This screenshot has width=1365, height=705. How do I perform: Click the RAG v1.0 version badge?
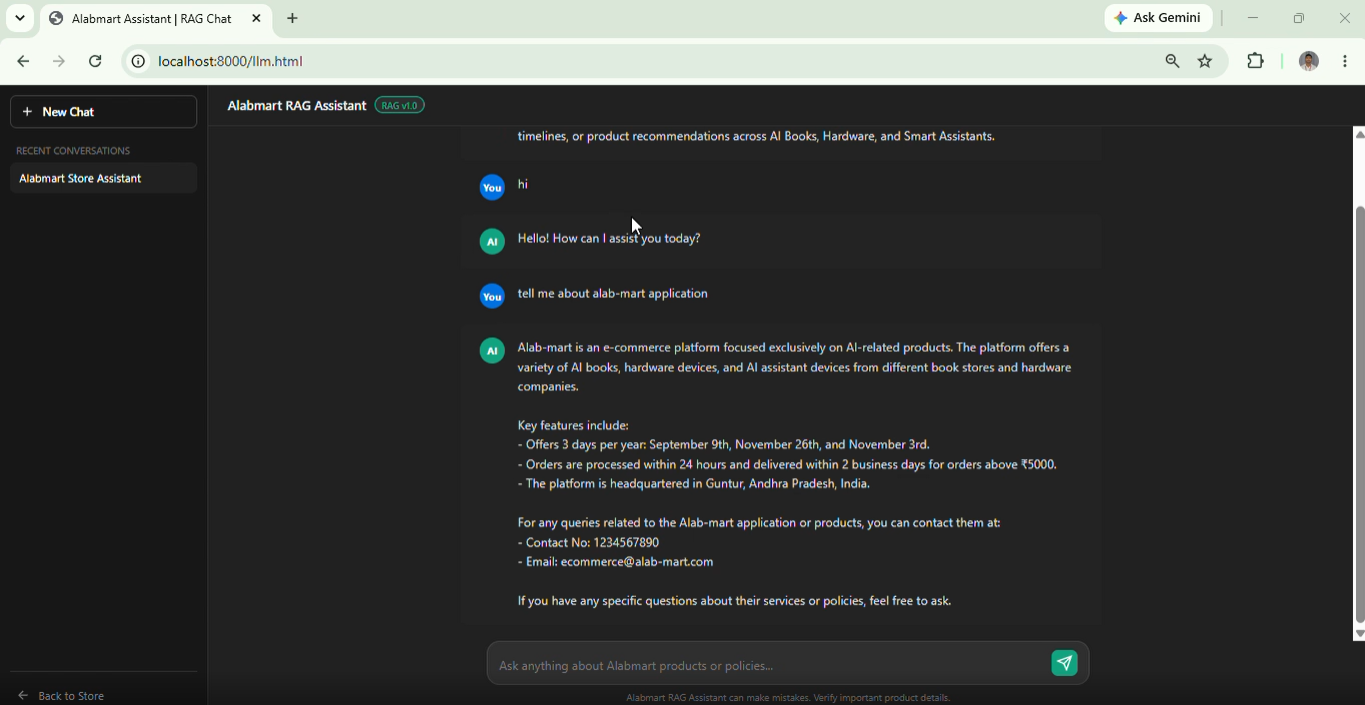pyautogui.click(x=400, y=105)
